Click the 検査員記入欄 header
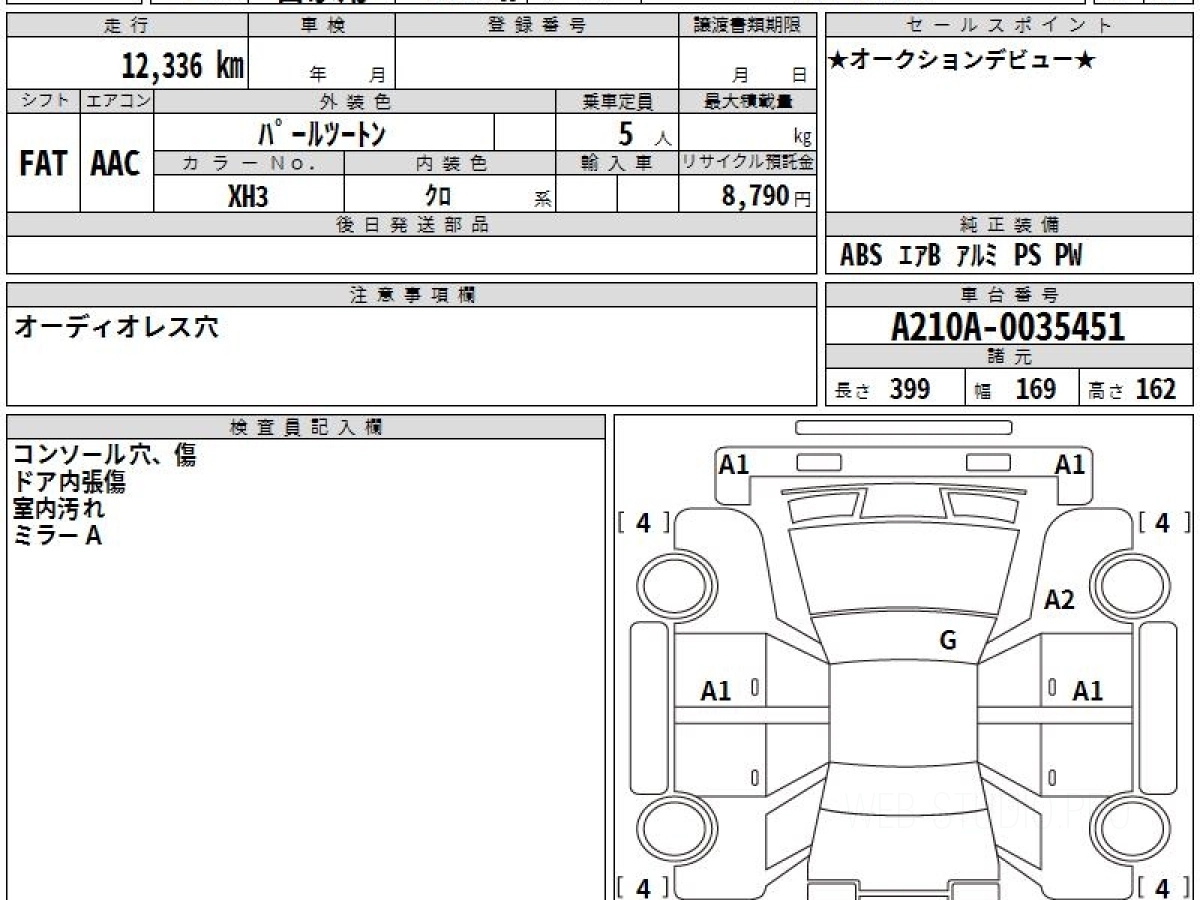 [306, 427]
